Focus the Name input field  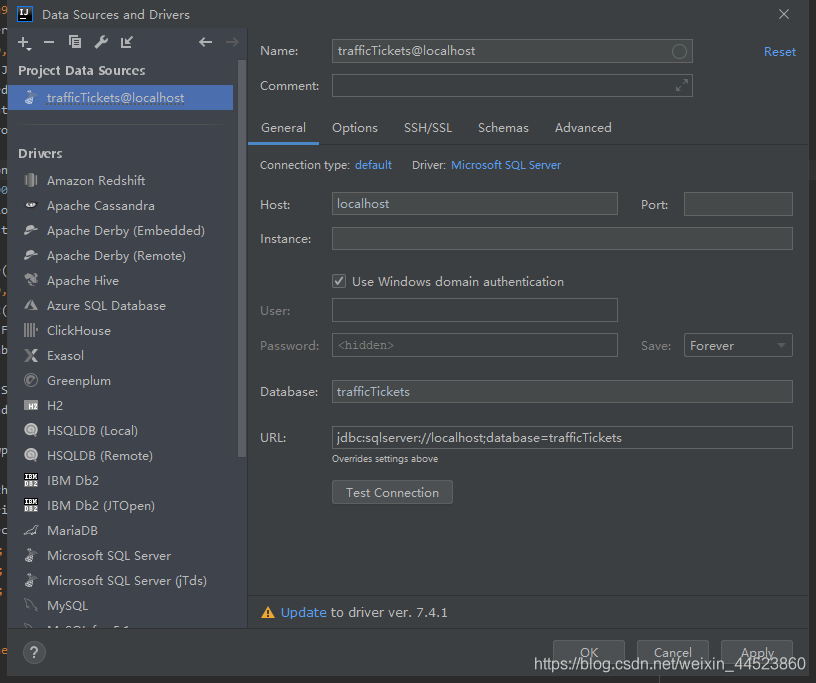click(x=512, y=51)
